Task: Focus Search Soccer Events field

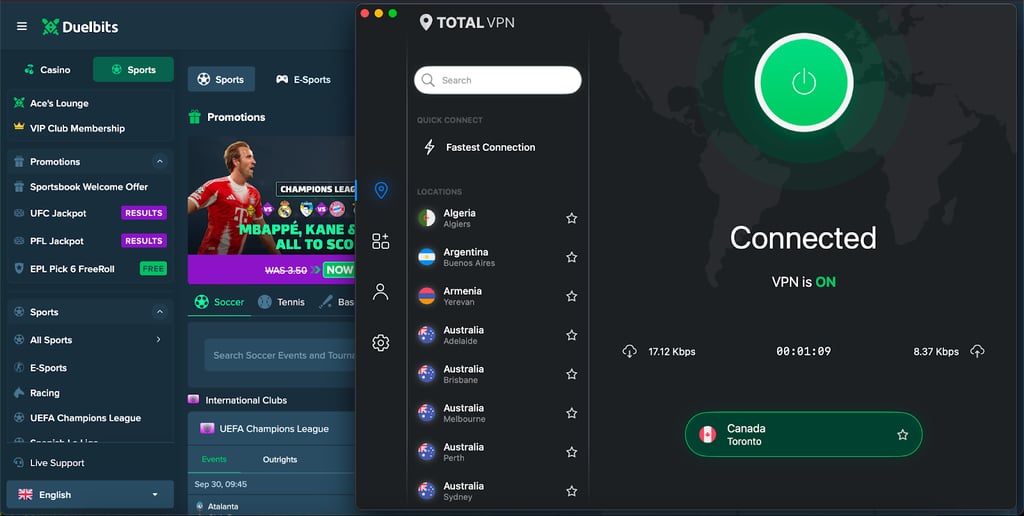Action: [280, 355]
